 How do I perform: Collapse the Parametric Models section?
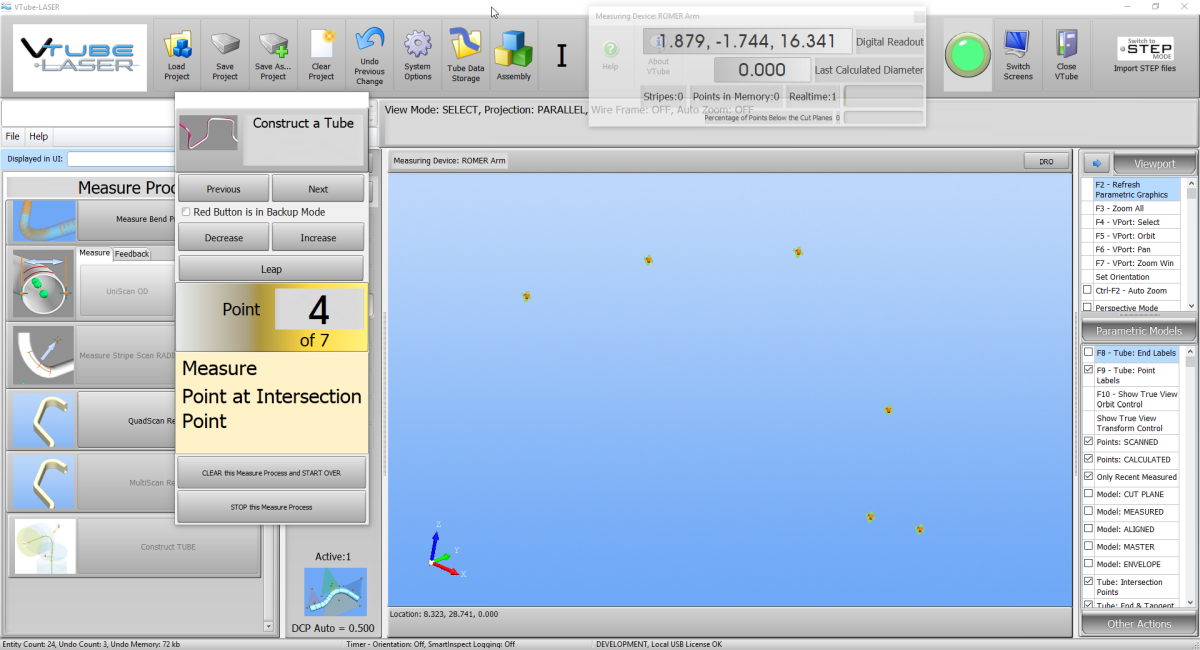point(1138,331)
